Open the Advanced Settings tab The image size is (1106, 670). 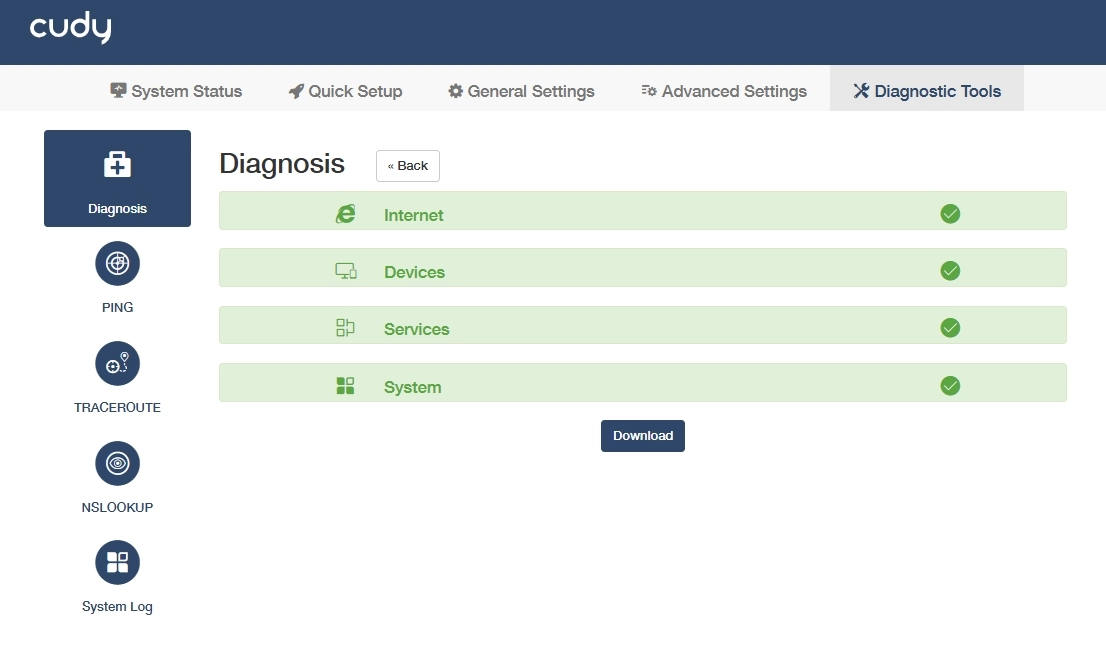click(724, 91)
